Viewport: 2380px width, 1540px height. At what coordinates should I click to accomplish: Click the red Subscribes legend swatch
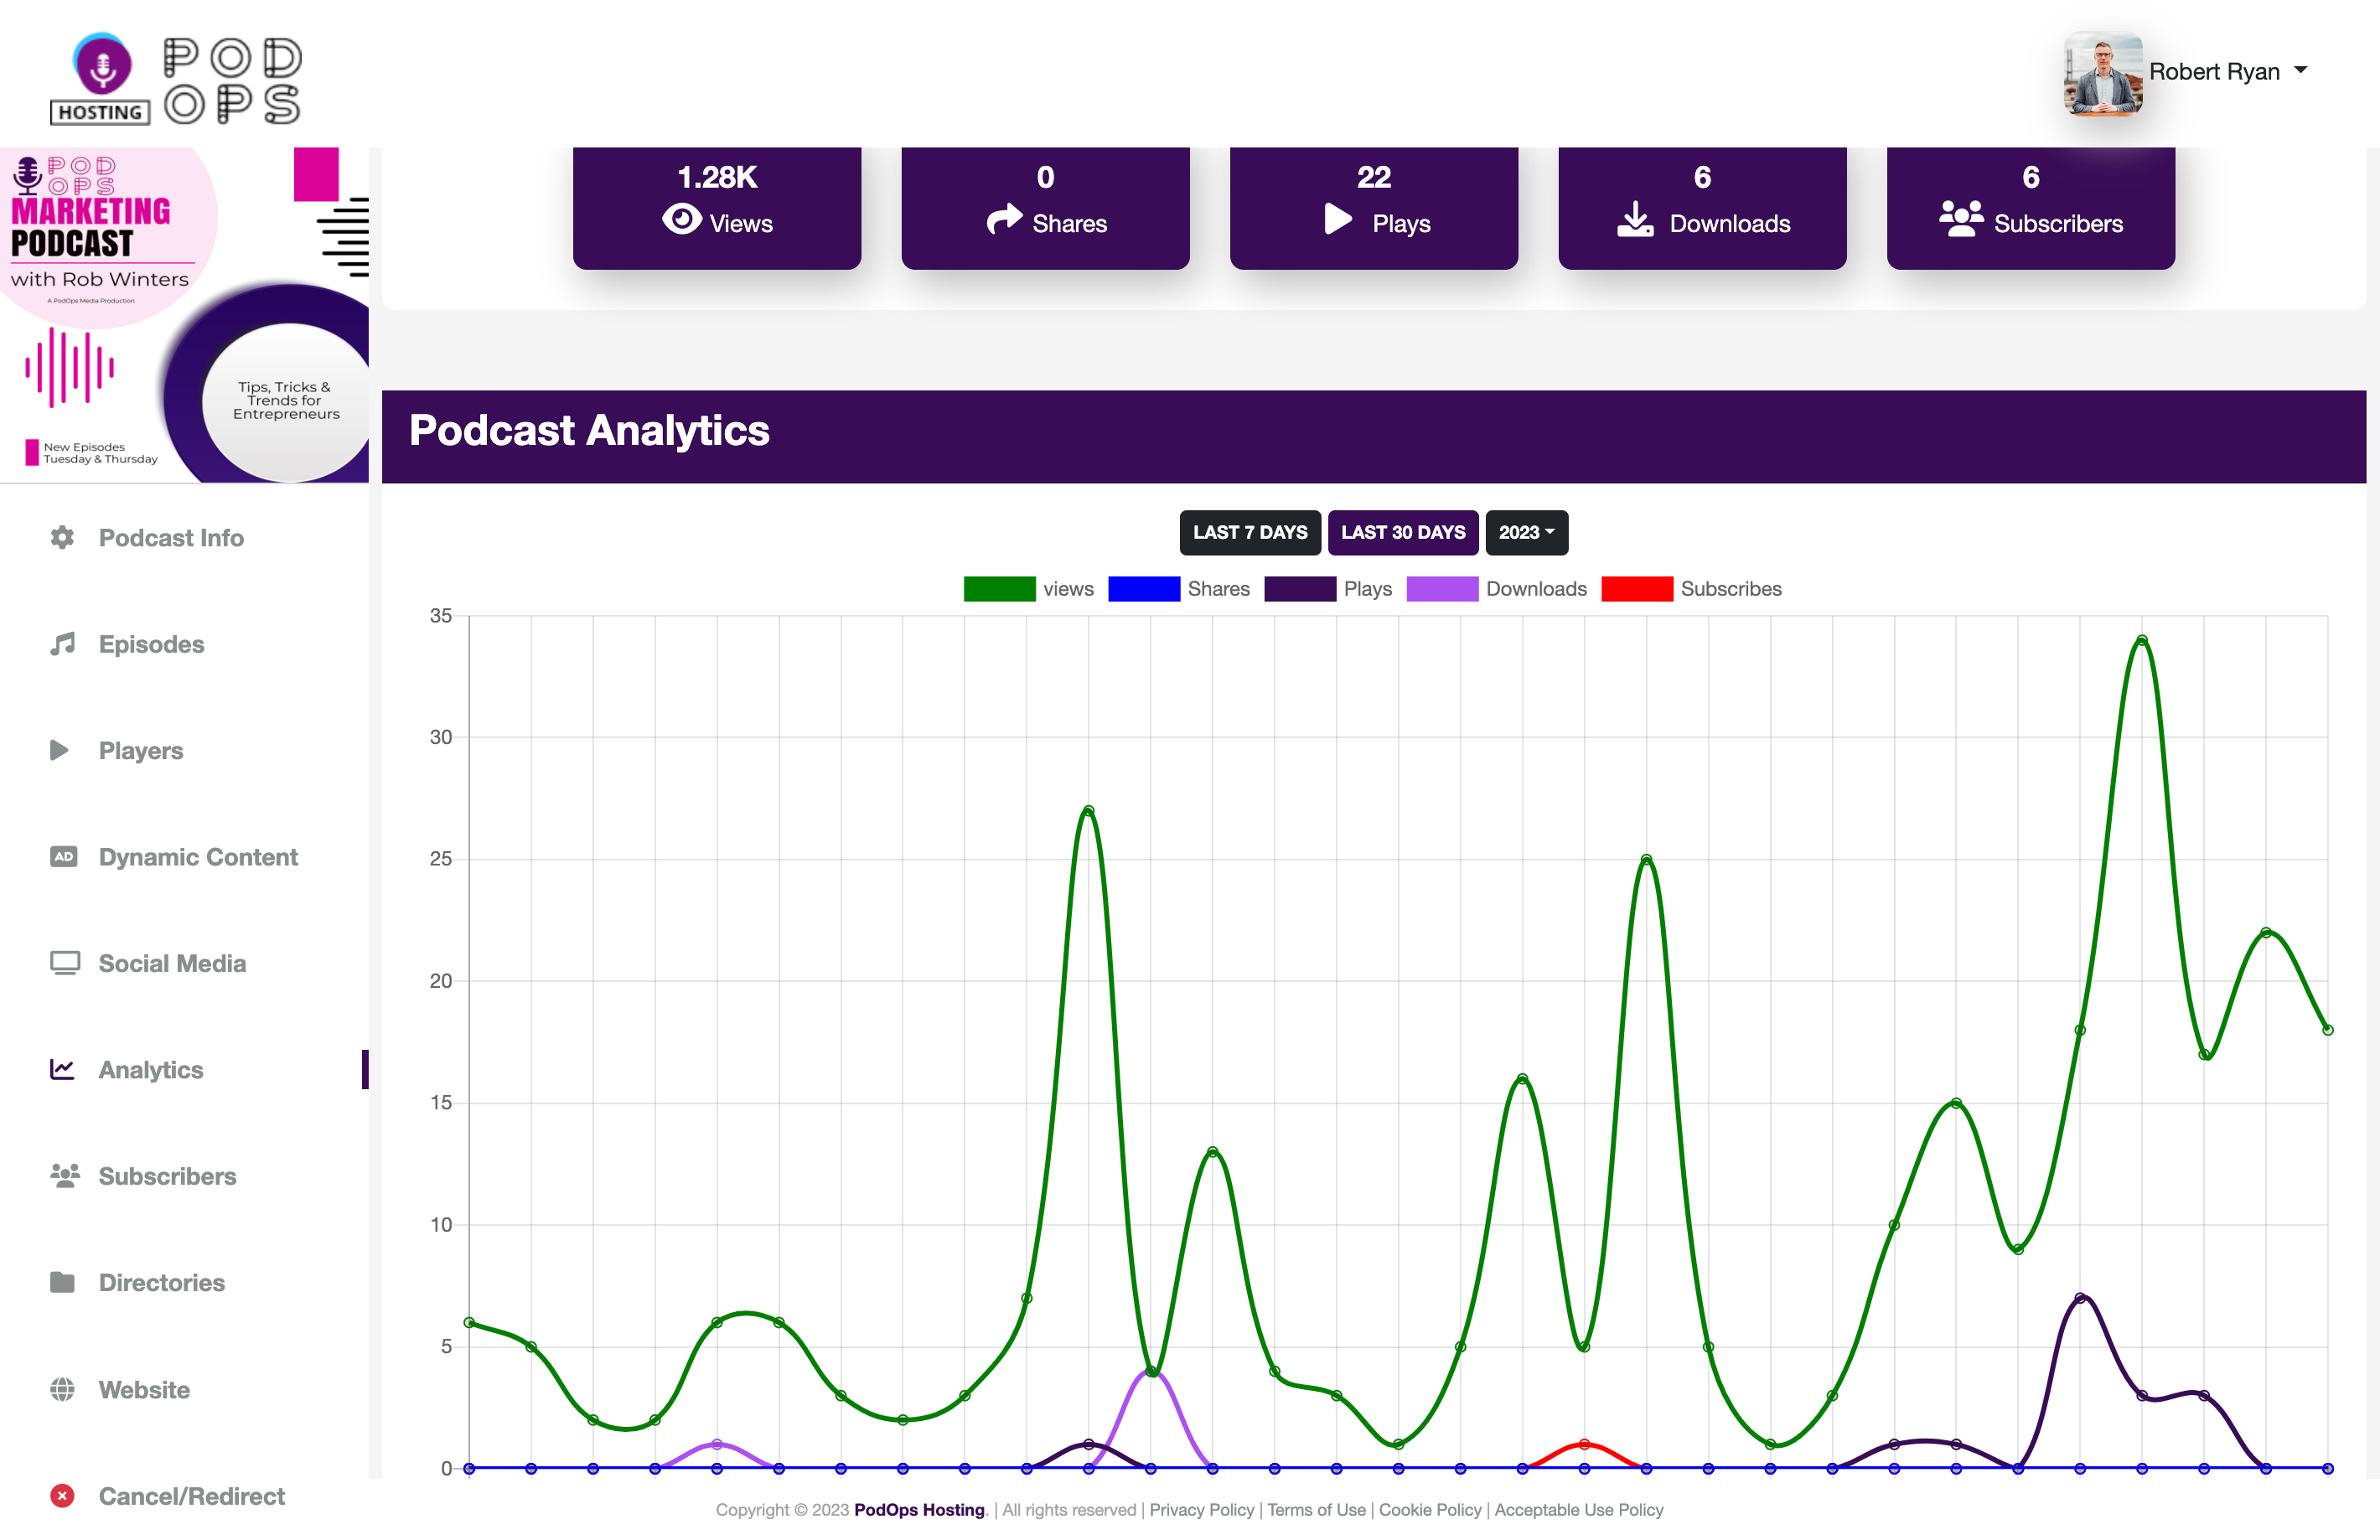1636,589
